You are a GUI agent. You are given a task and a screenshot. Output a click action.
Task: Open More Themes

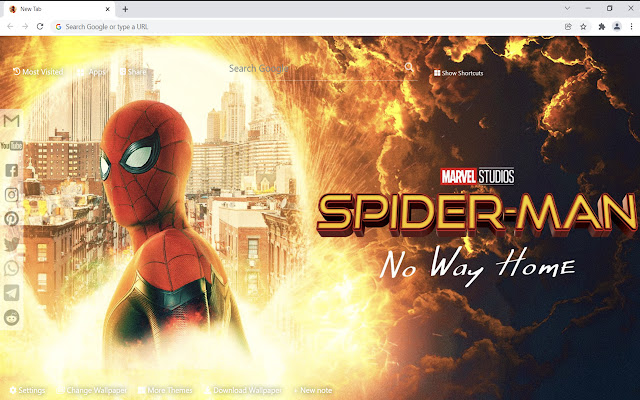click(x=165, y=390)
